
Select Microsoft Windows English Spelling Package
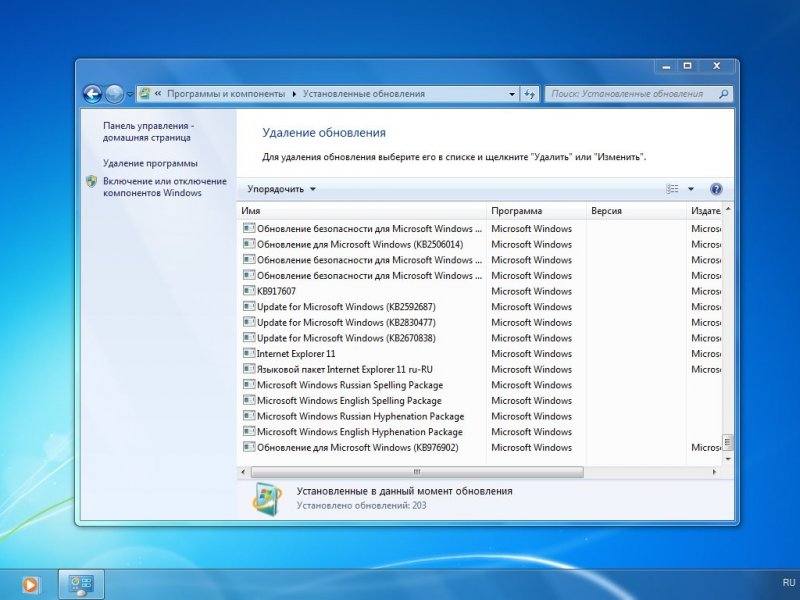480,401
